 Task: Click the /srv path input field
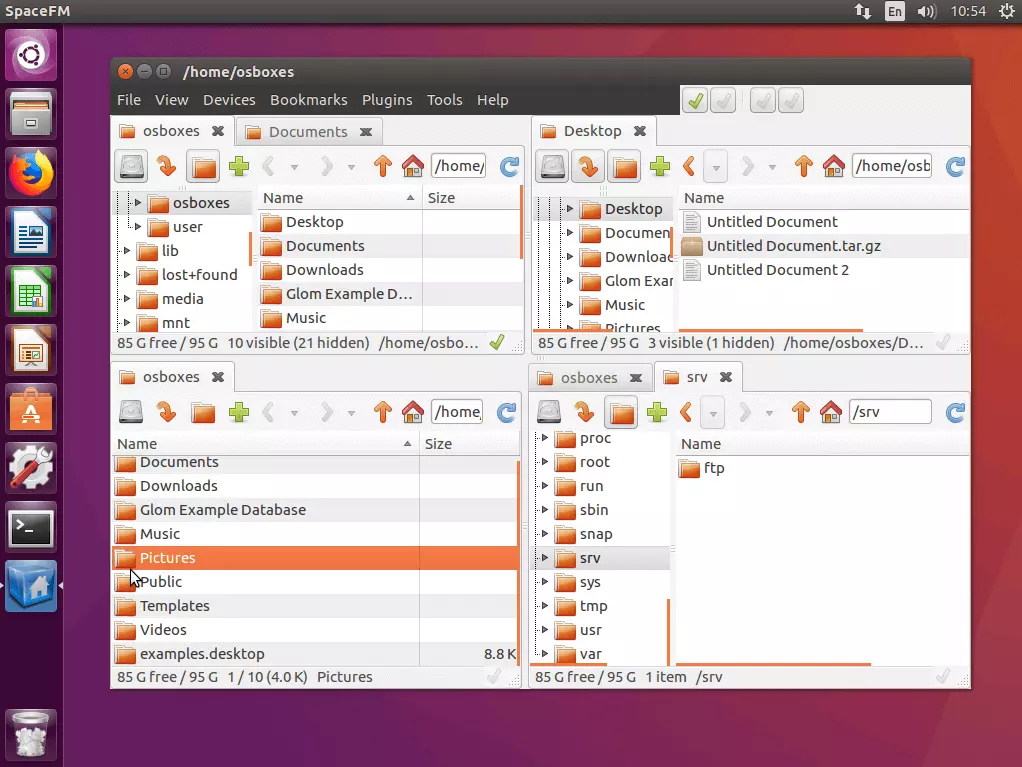[889, 412]
